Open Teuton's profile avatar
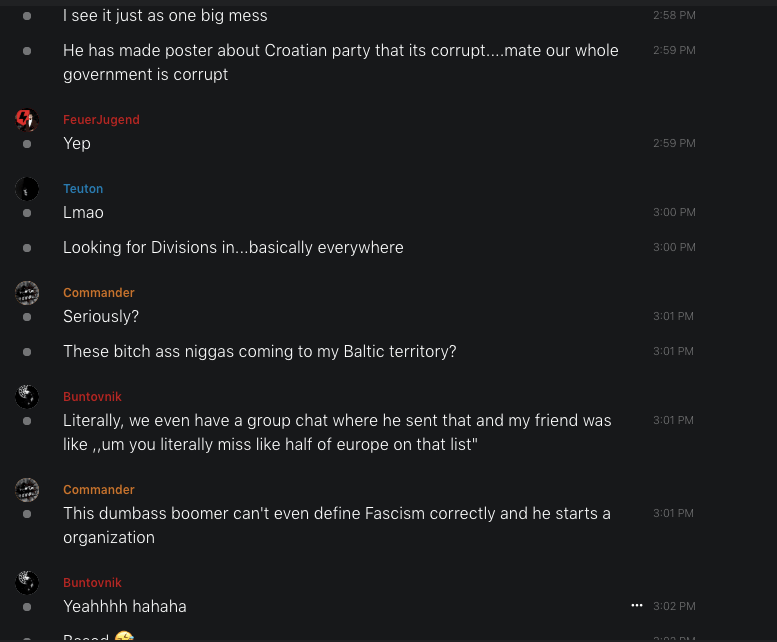This screenshot has width=777, height=642. pos(27,189)
